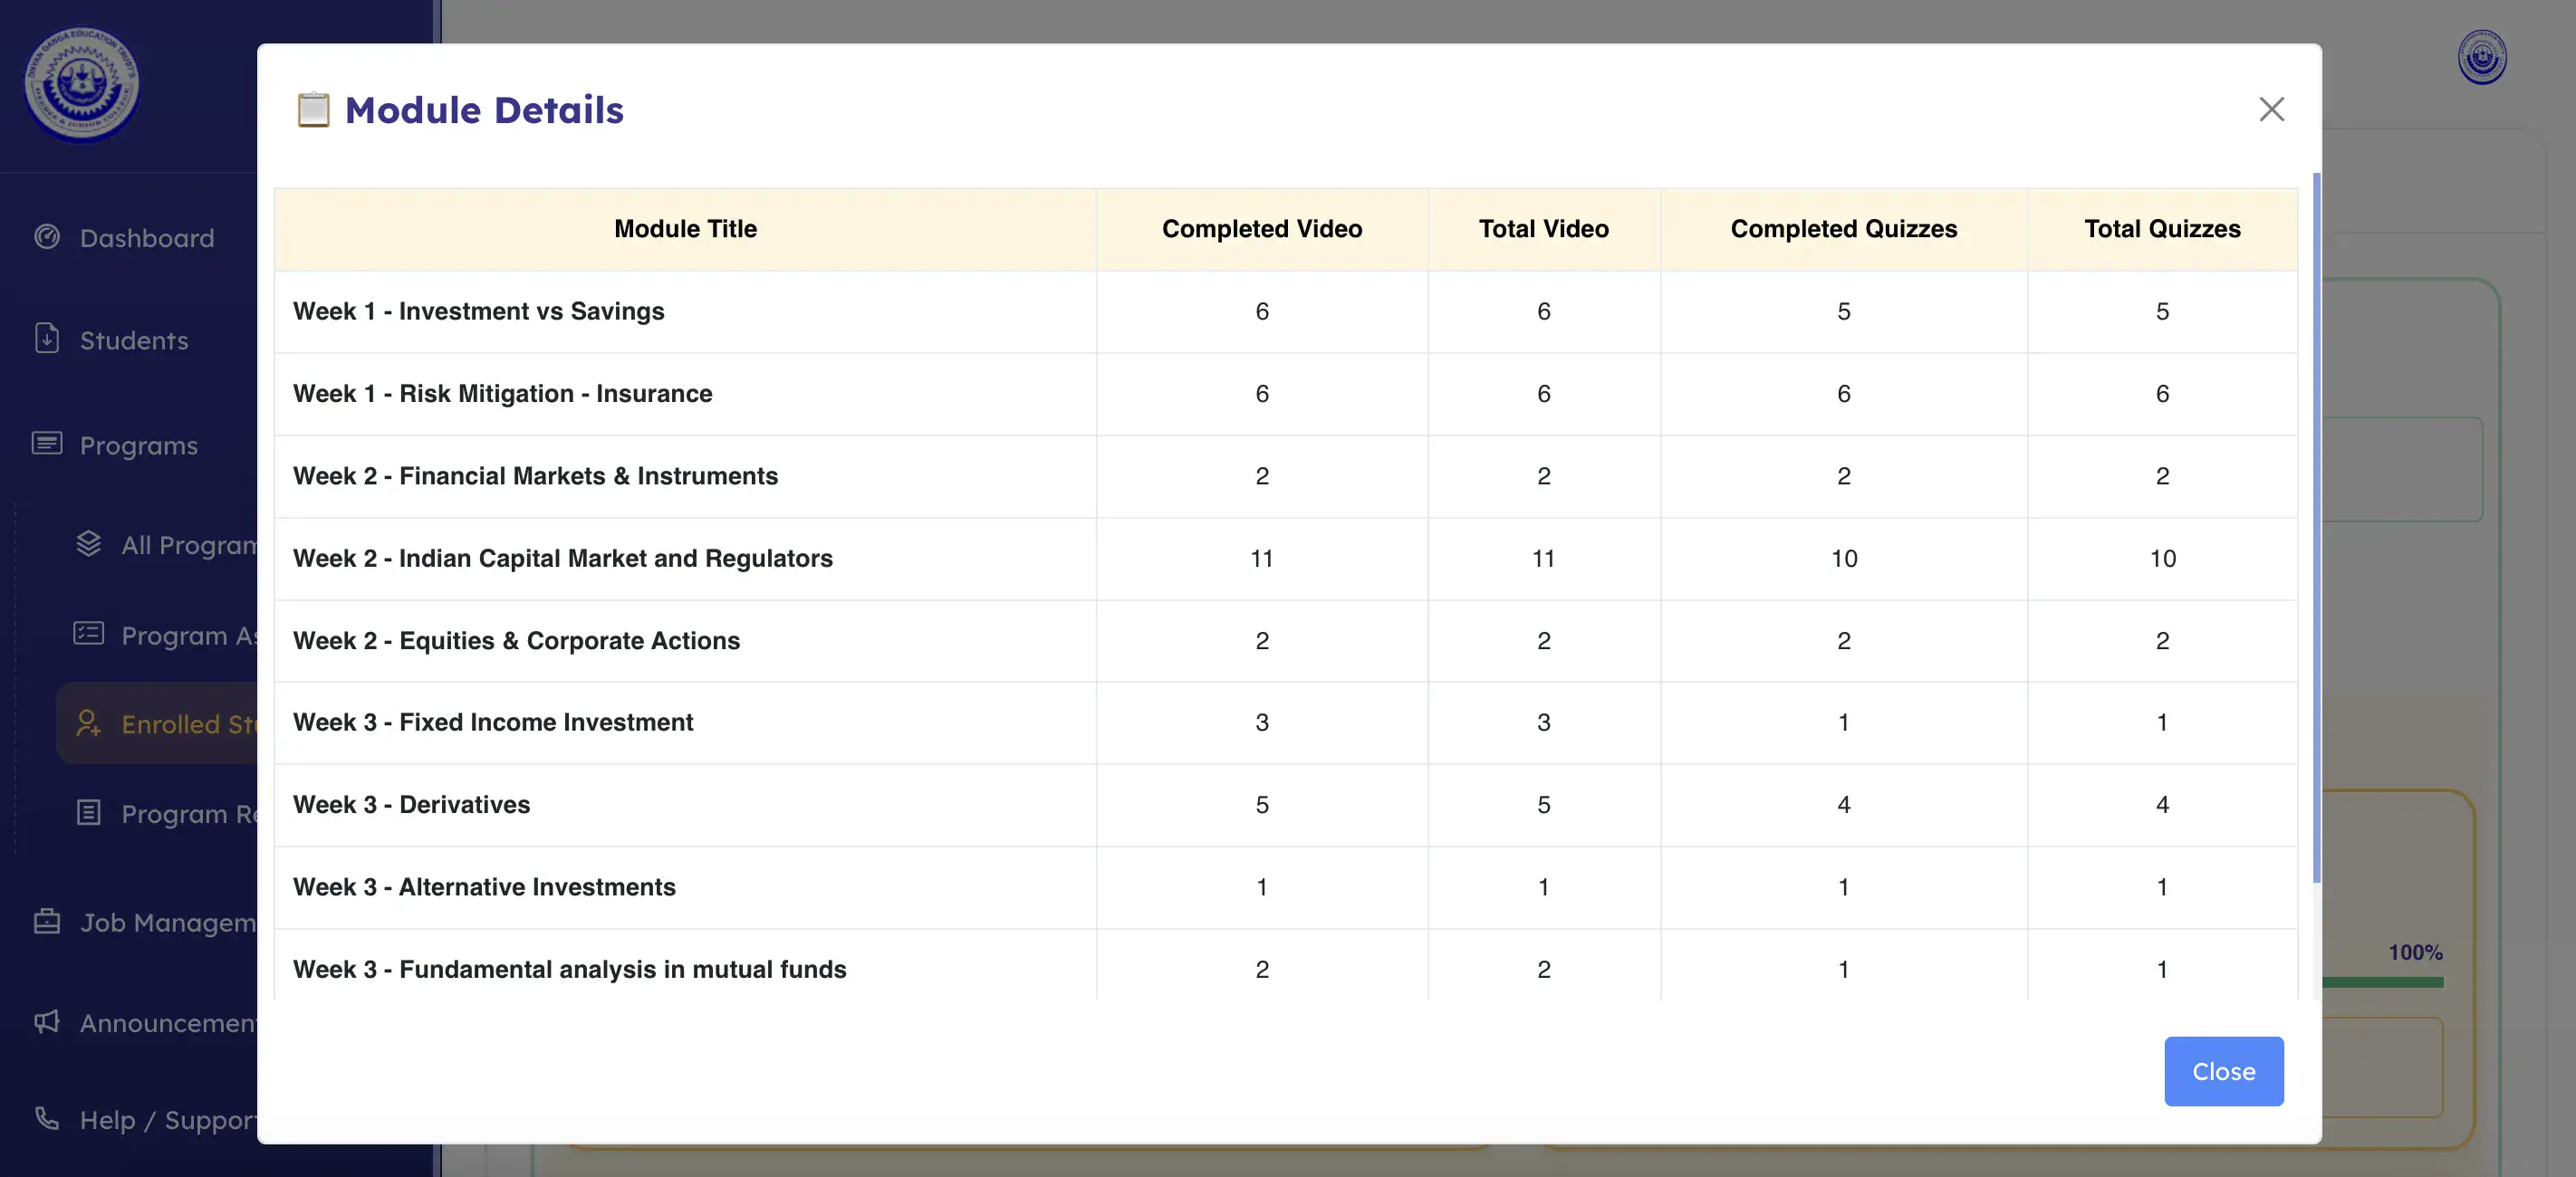Open Dashboard from the sidebar

(x=146, y=238)
